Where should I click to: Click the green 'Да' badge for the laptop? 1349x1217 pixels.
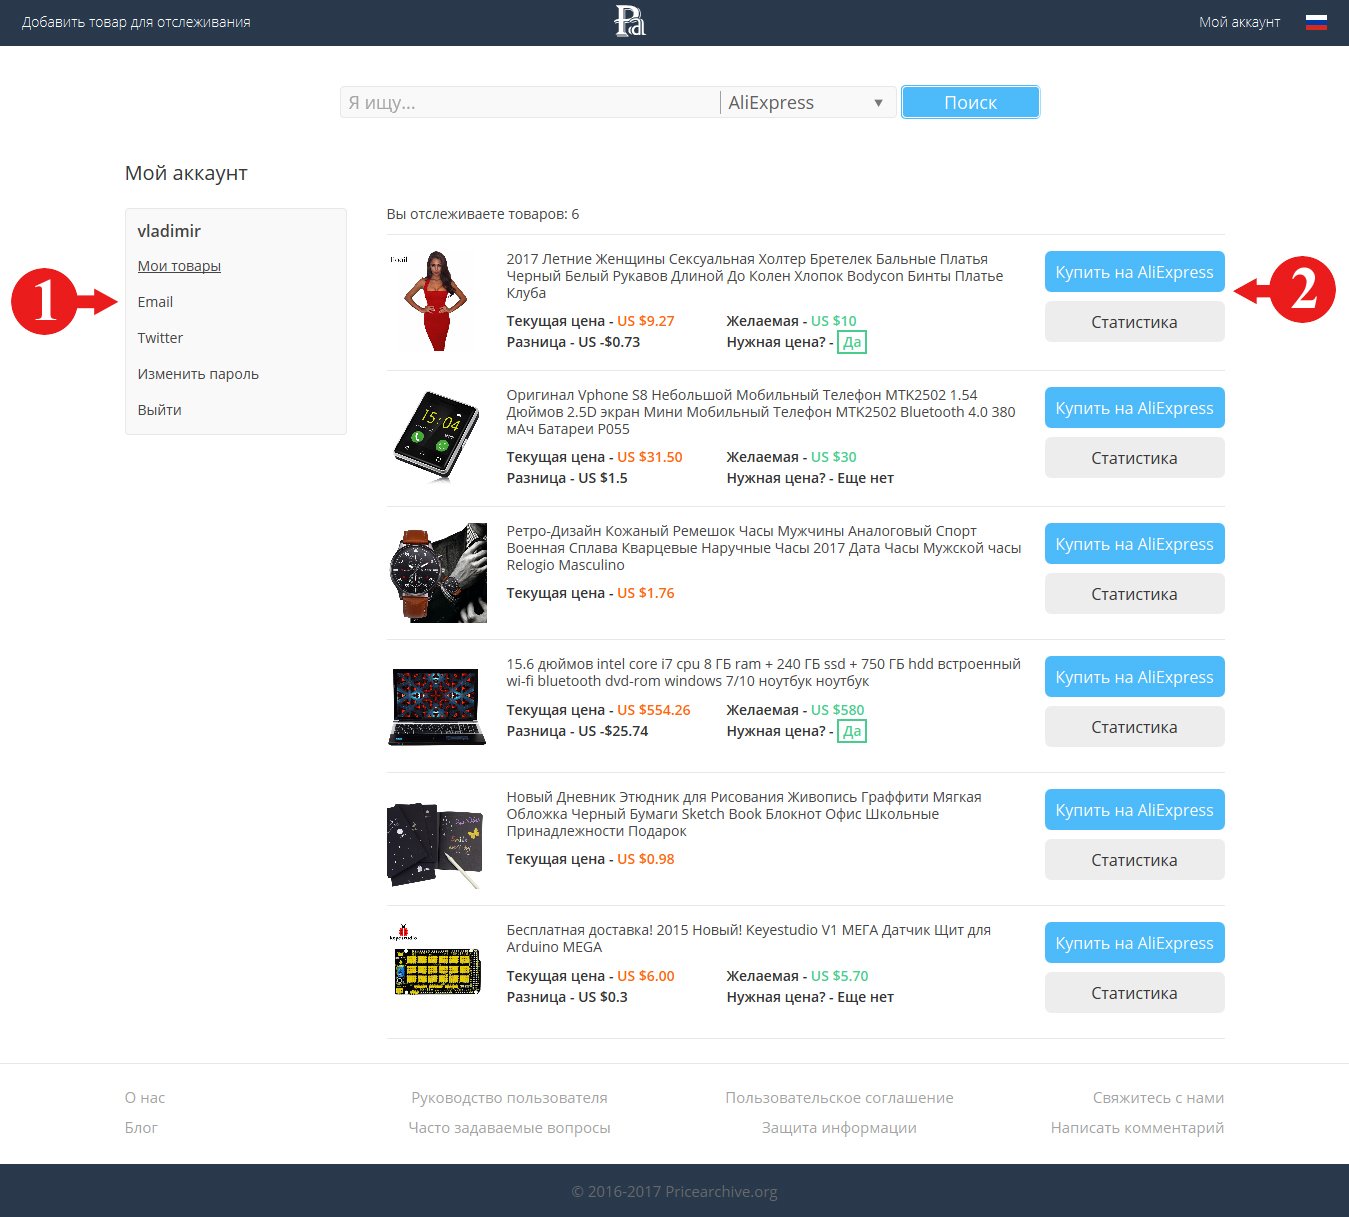852,731
